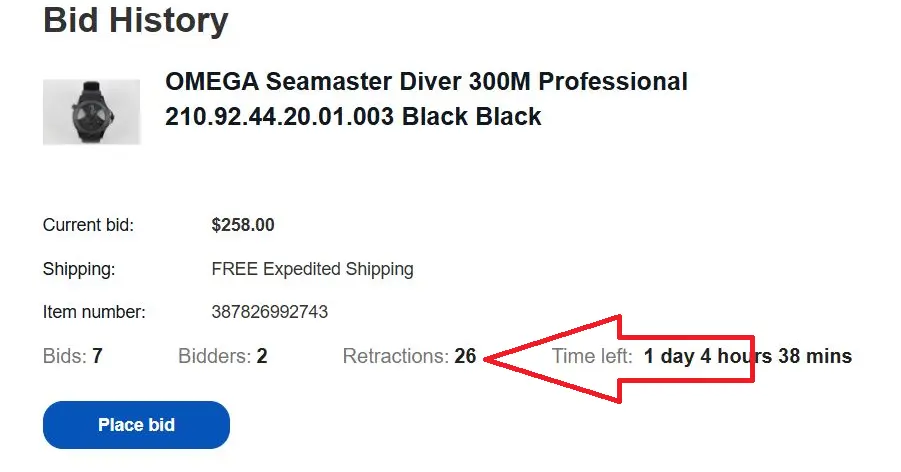Click the bids count of 7
The height and width of the screenshot is (472, 901).
(x=98, y=356)
